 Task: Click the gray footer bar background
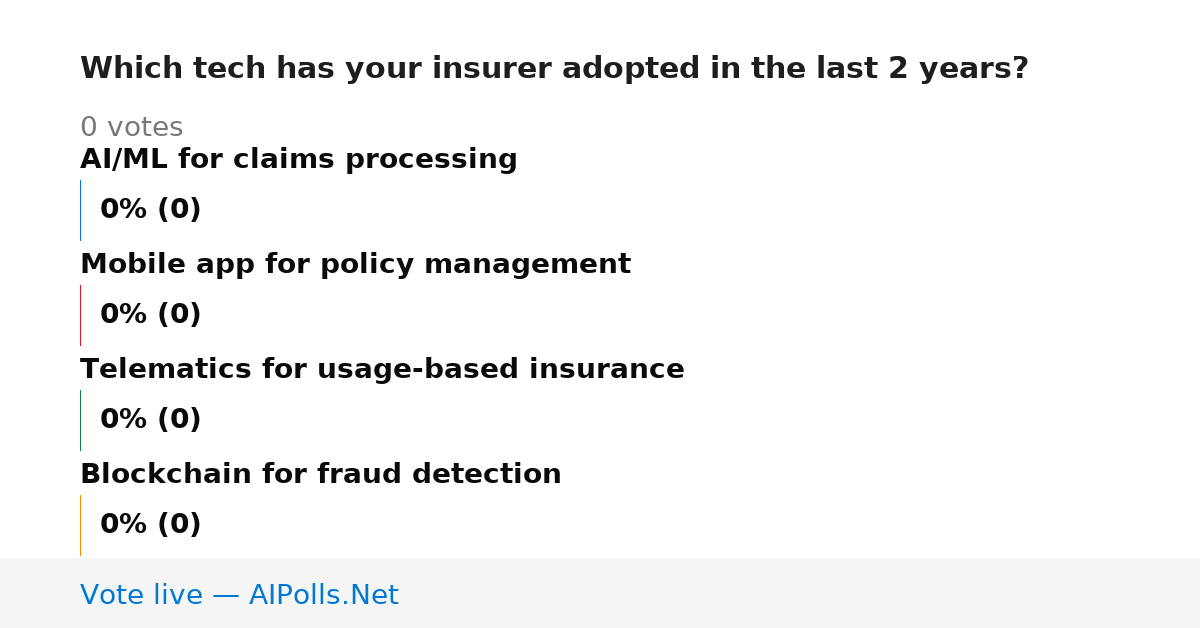tap(800, 593)
